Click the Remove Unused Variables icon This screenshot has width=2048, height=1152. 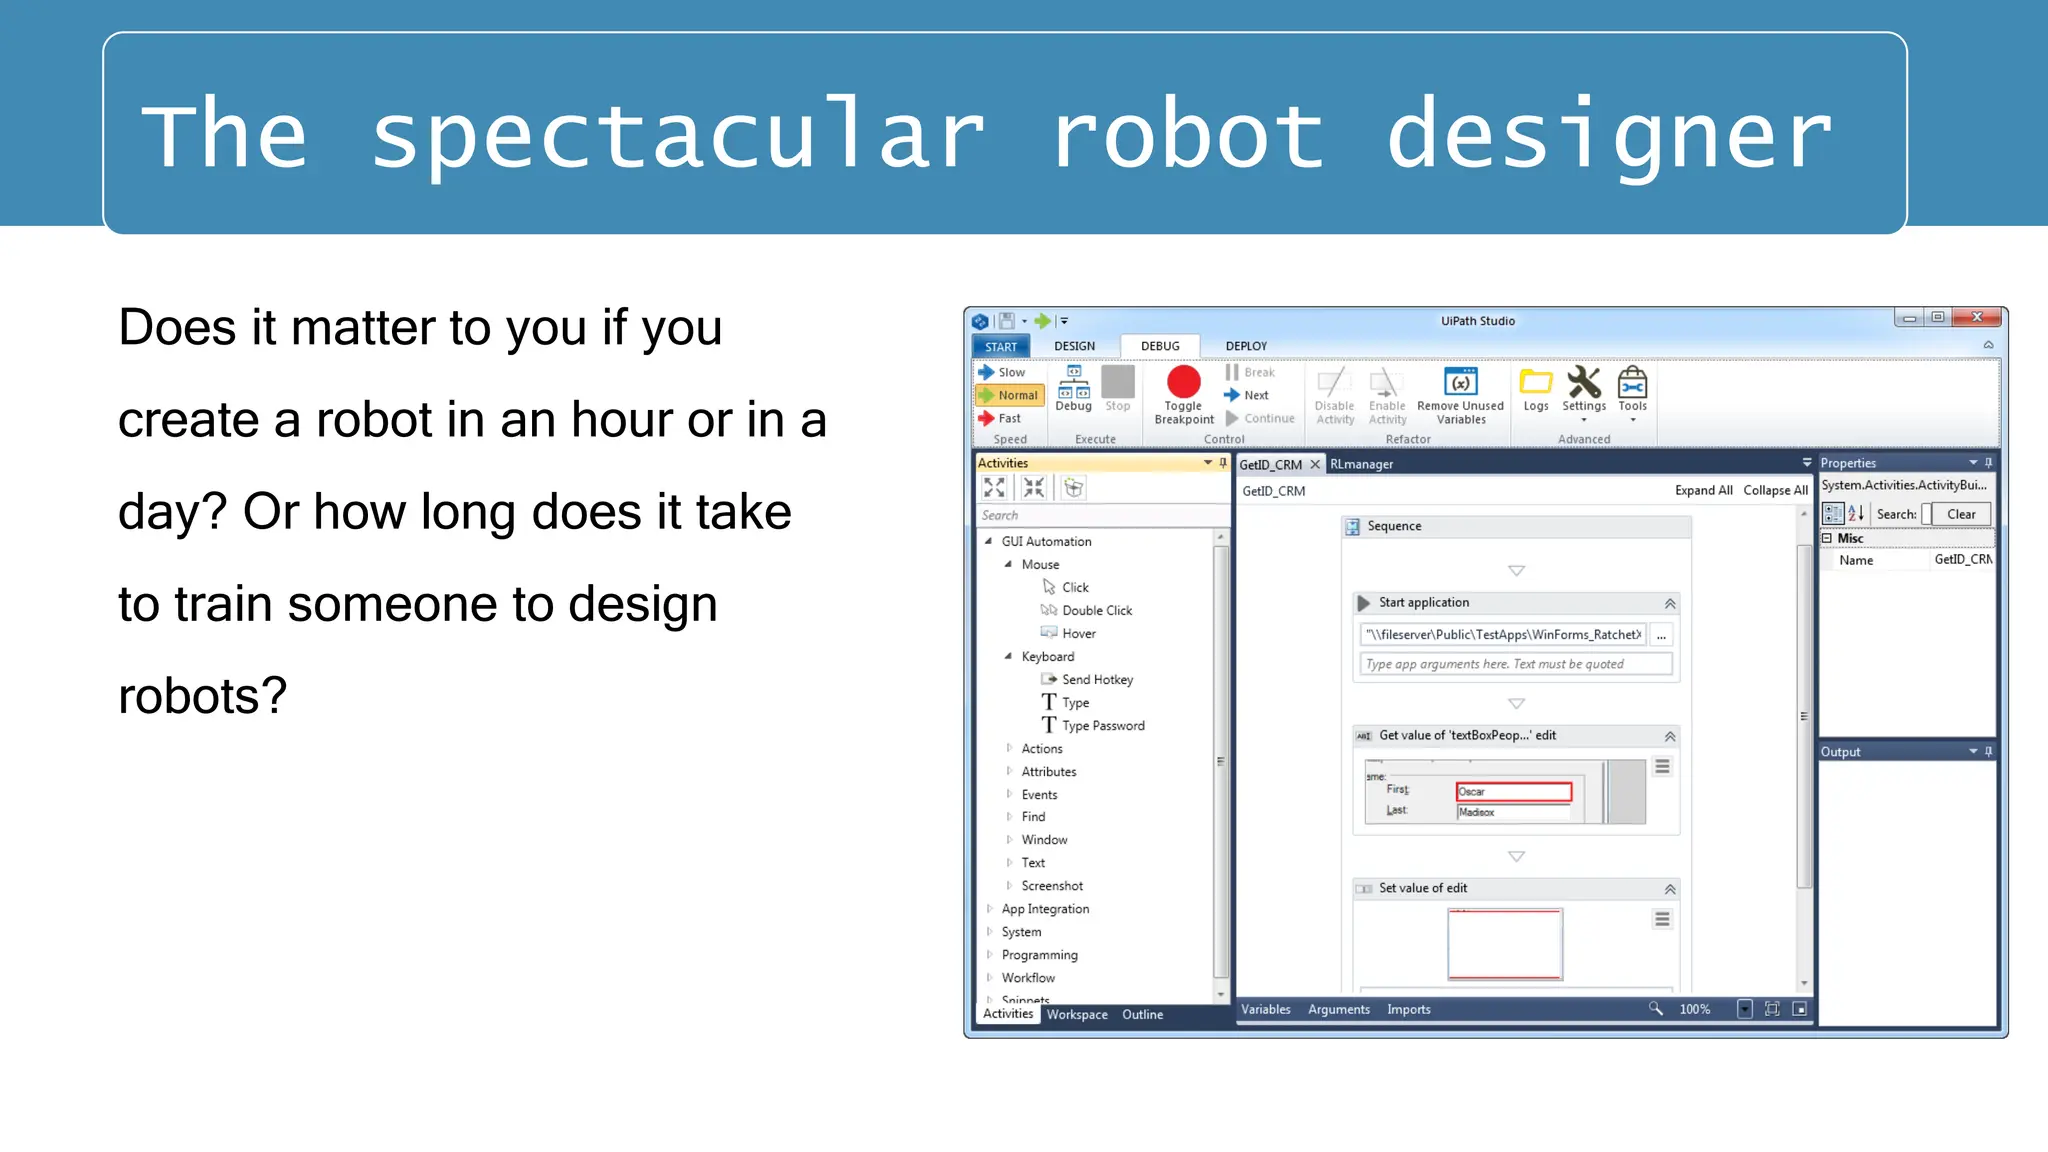point(1460,382)
